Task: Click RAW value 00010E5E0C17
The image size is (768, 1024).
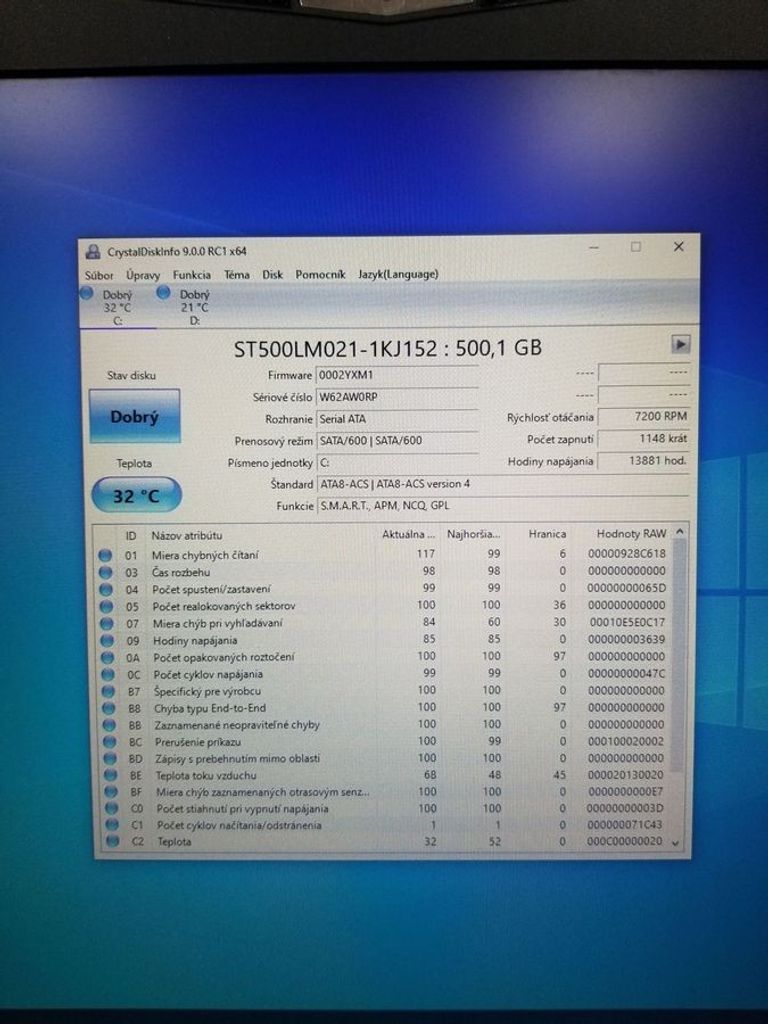Action: point(628,622)
